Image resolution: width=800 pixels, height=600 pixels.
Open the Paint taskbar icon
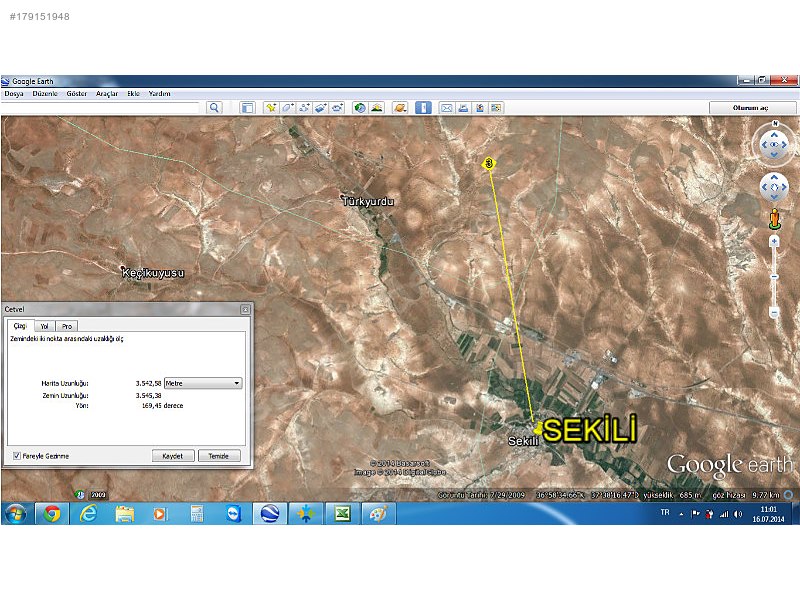tap(378, 513)
